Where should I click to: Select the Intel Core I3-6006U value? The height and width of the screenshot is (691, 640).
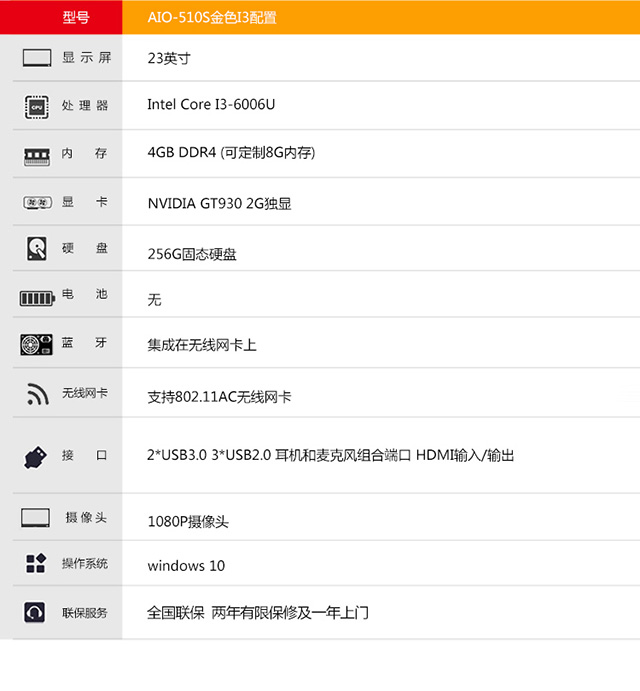coord(211,104)
